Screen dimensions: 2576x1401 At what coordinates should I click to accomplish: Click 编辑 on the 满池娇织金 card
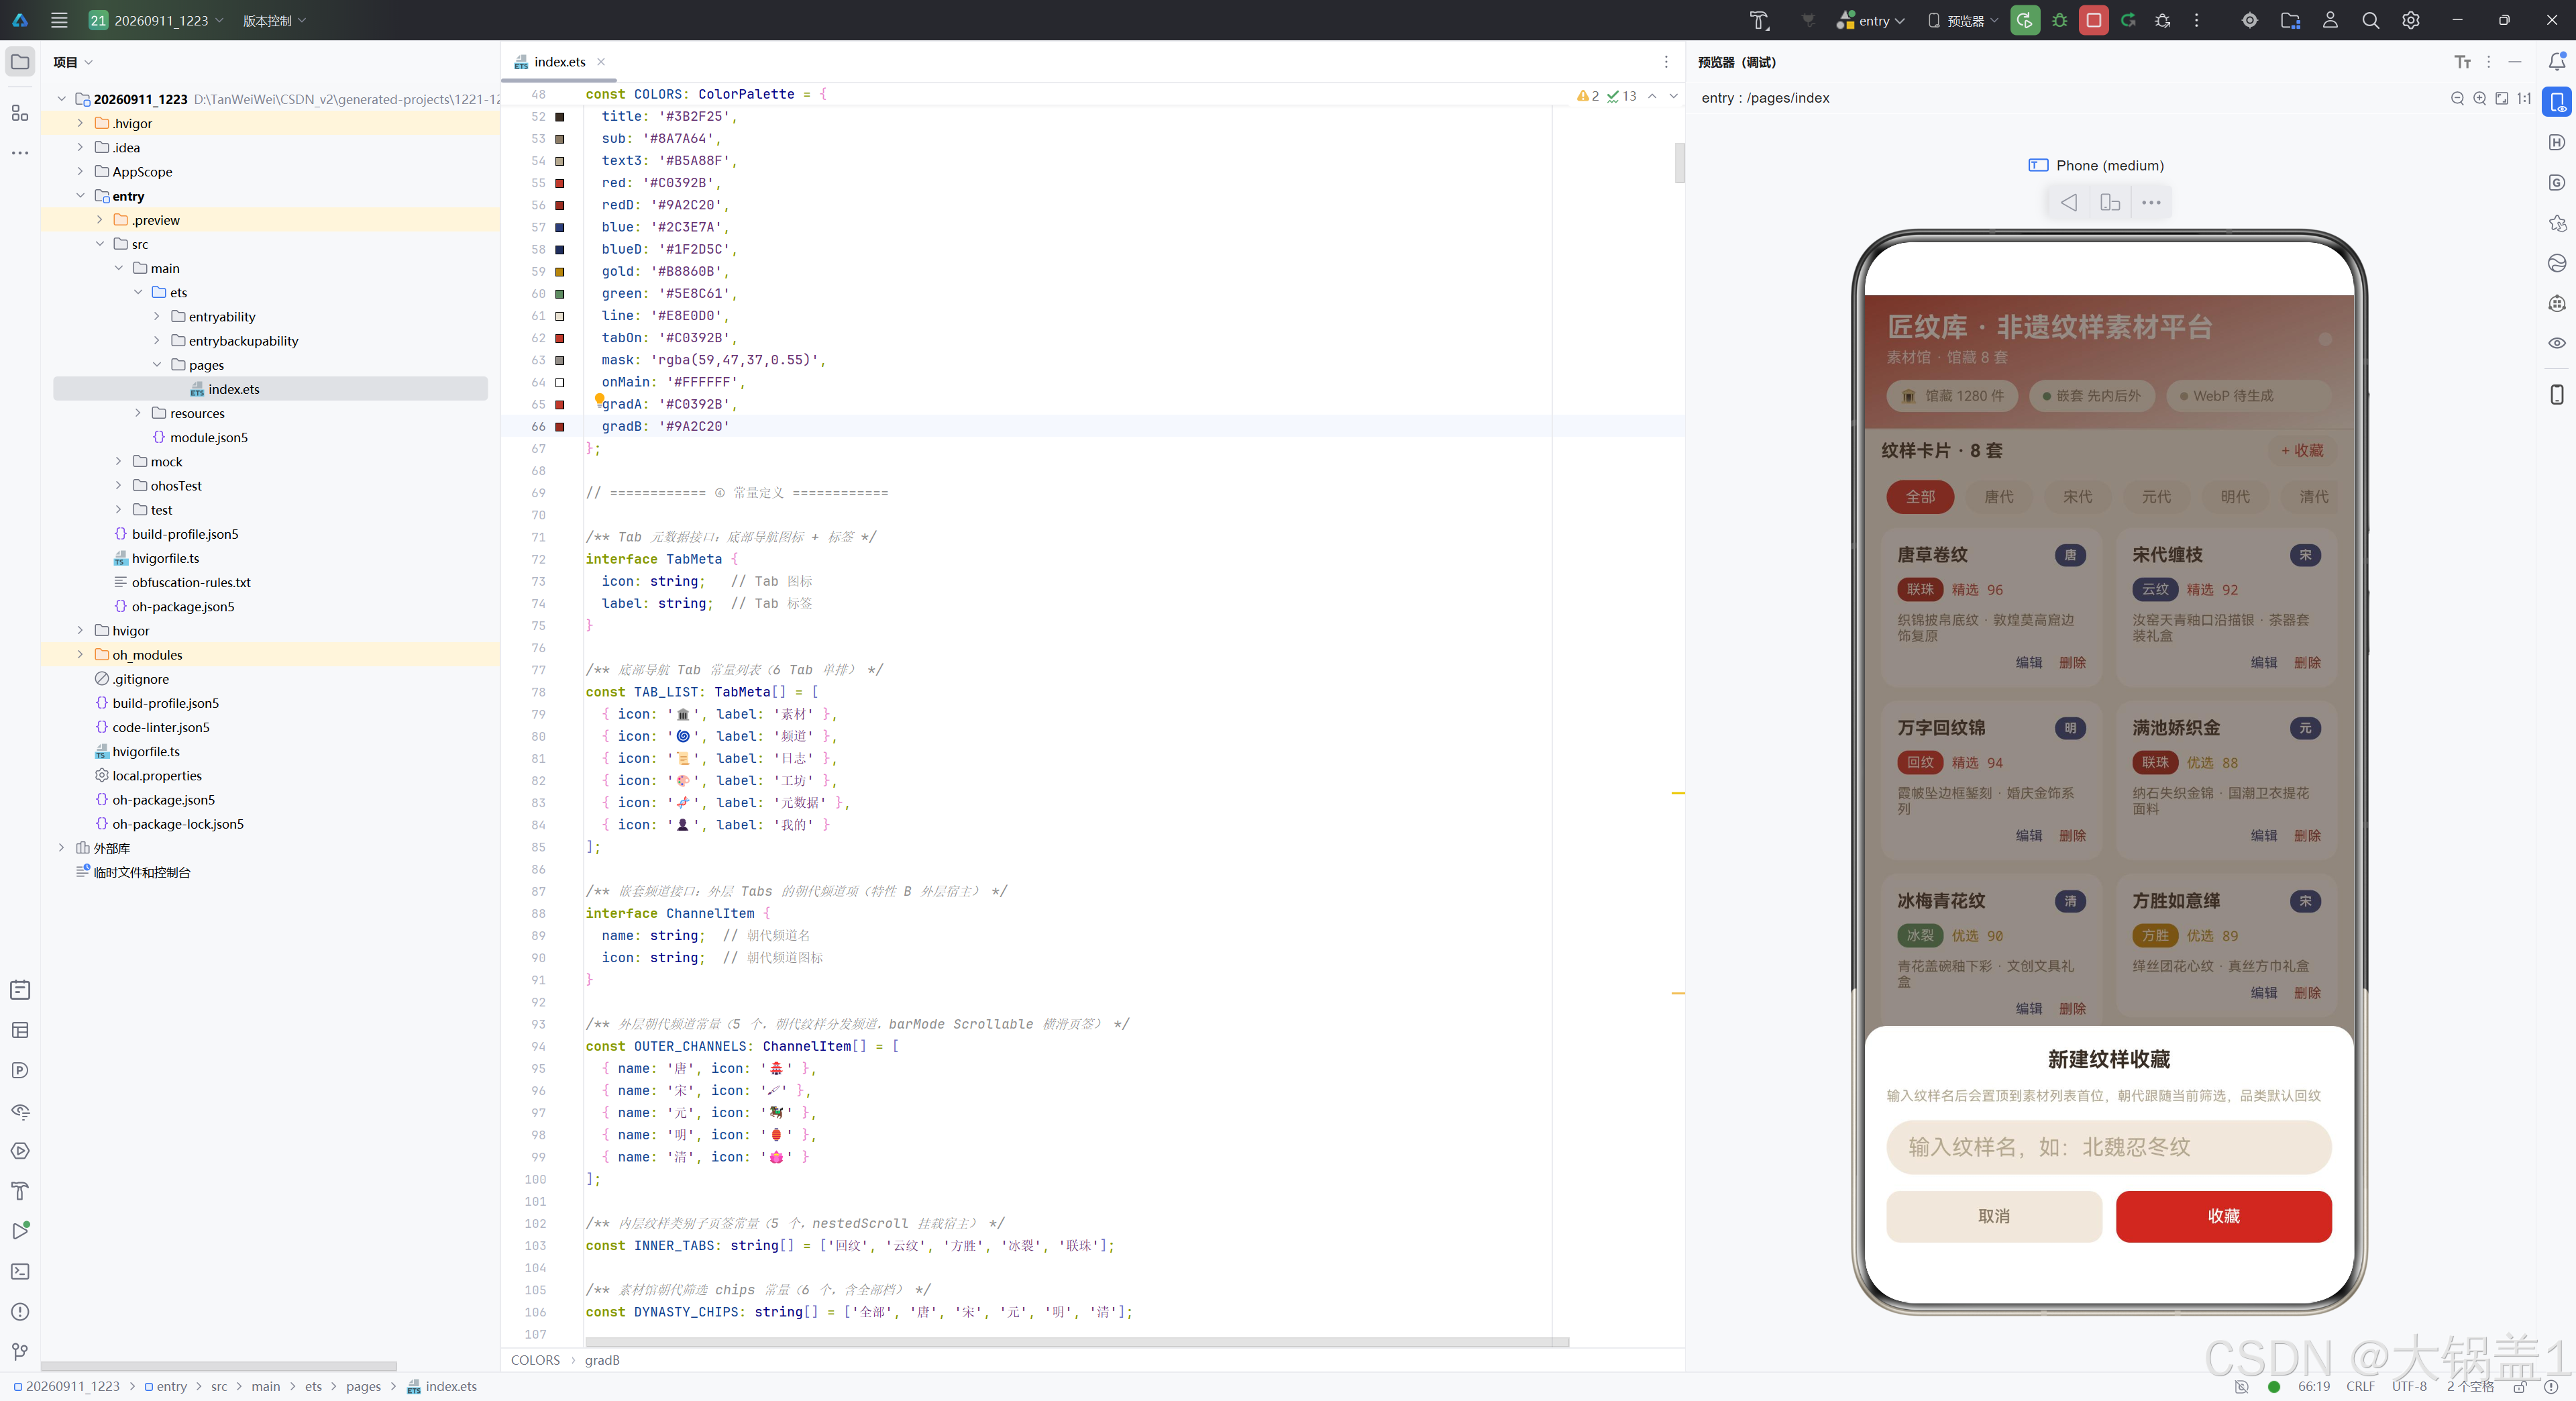2264,836
